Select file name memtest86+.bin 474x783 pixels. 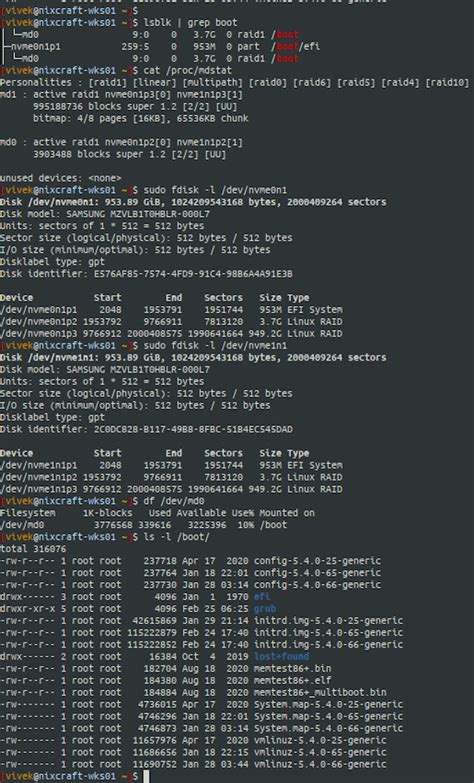pos(292,669)
